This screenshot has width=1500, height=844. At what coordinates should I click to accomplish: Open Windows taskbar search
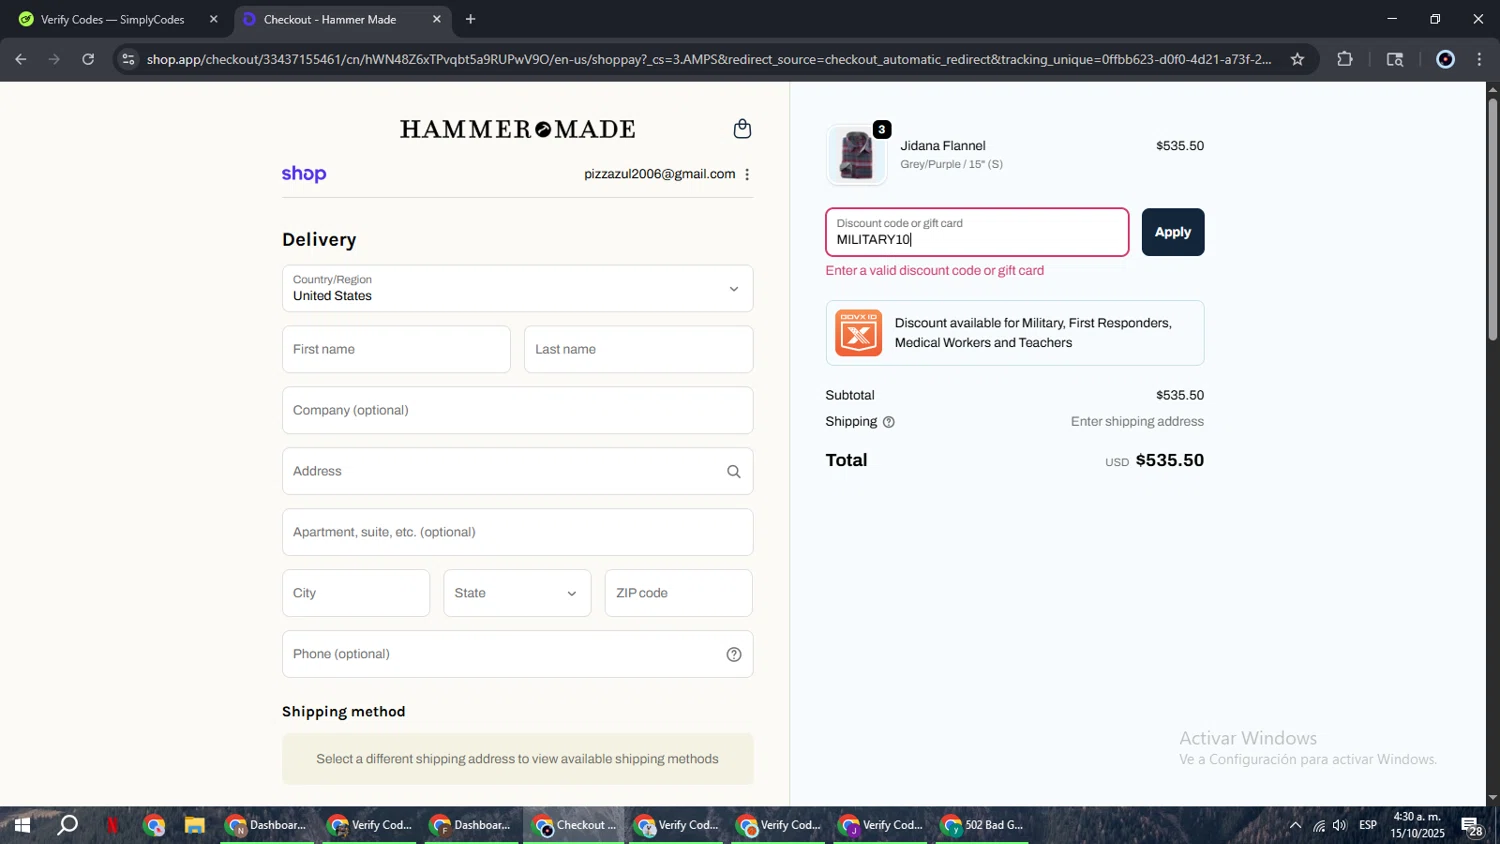point(68,825)
